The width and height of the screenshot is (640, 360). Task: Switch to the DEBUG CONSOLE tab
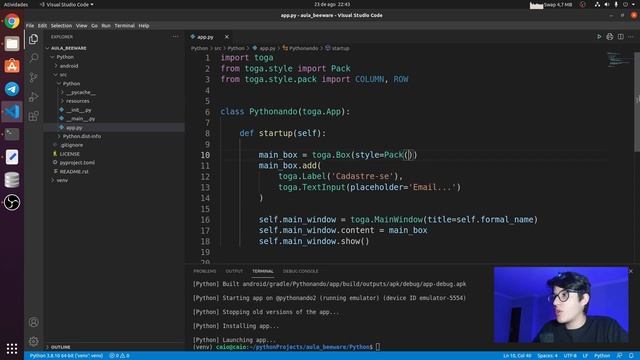click(300, 271)
